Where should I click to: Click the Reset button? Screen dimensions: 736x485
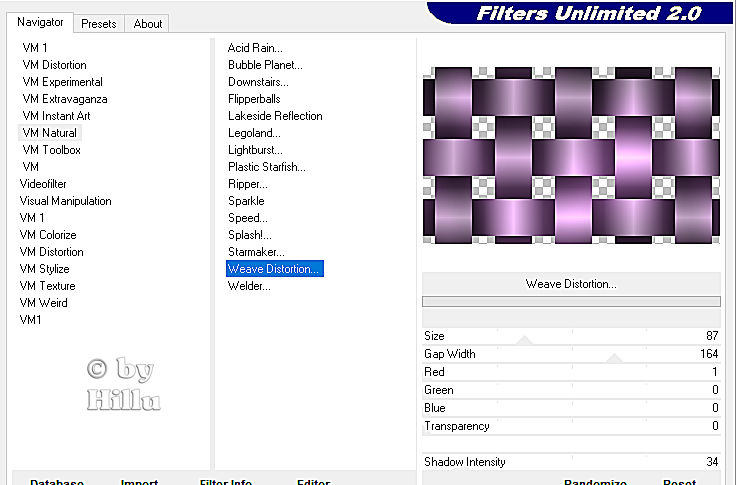point(679,482)
